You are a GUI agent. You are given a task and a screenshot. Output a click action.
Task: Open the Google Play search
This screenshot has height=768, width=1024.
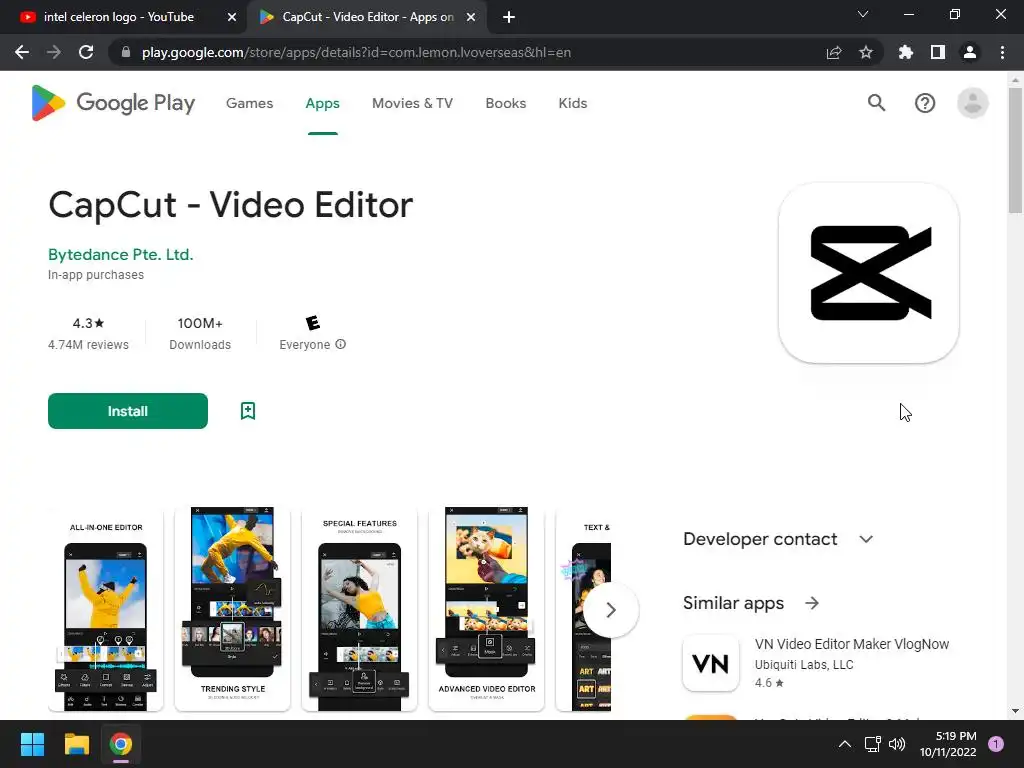[x=876, y=103]
